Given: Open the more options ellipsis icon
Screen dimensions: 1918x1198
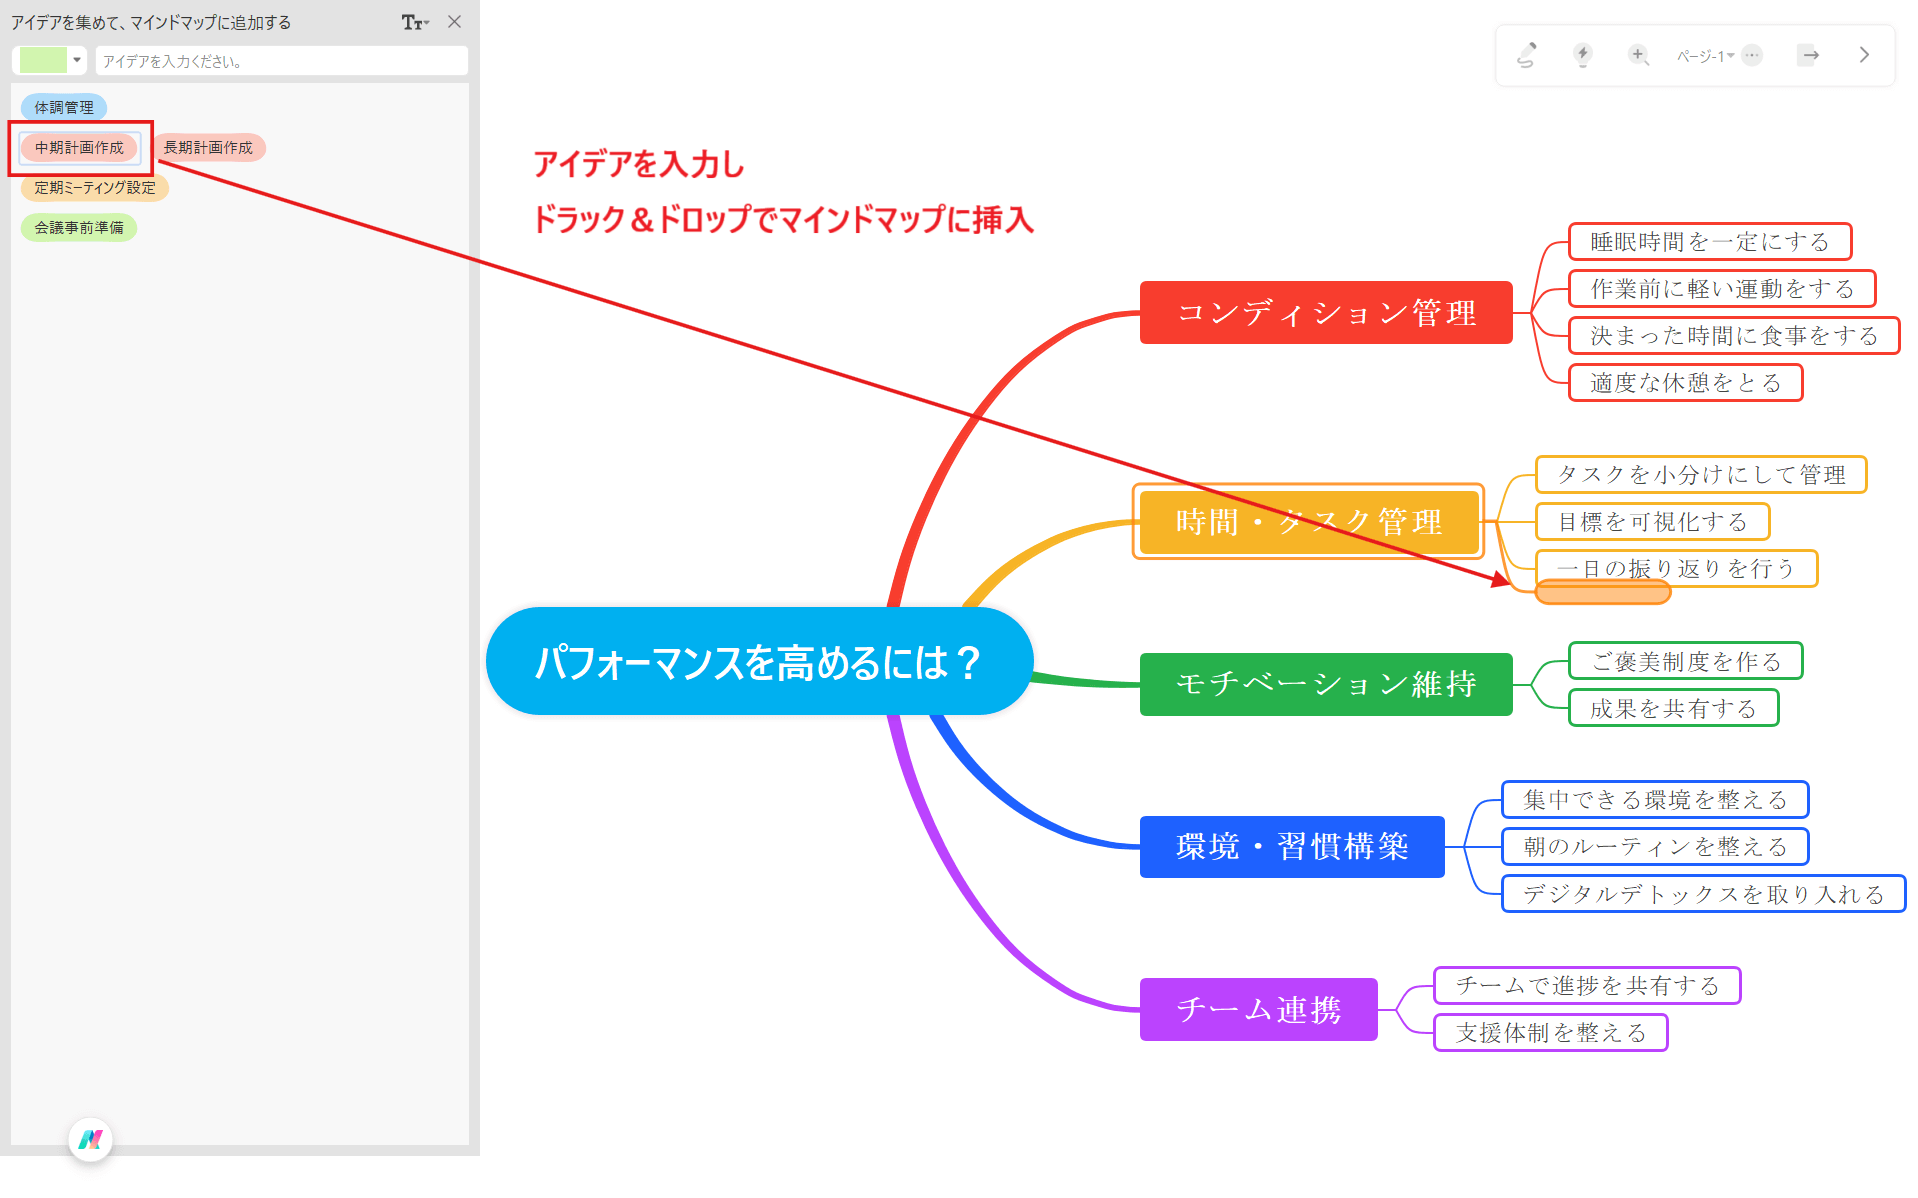Looking at the screenshot, I should click(x=1751, y=55).
